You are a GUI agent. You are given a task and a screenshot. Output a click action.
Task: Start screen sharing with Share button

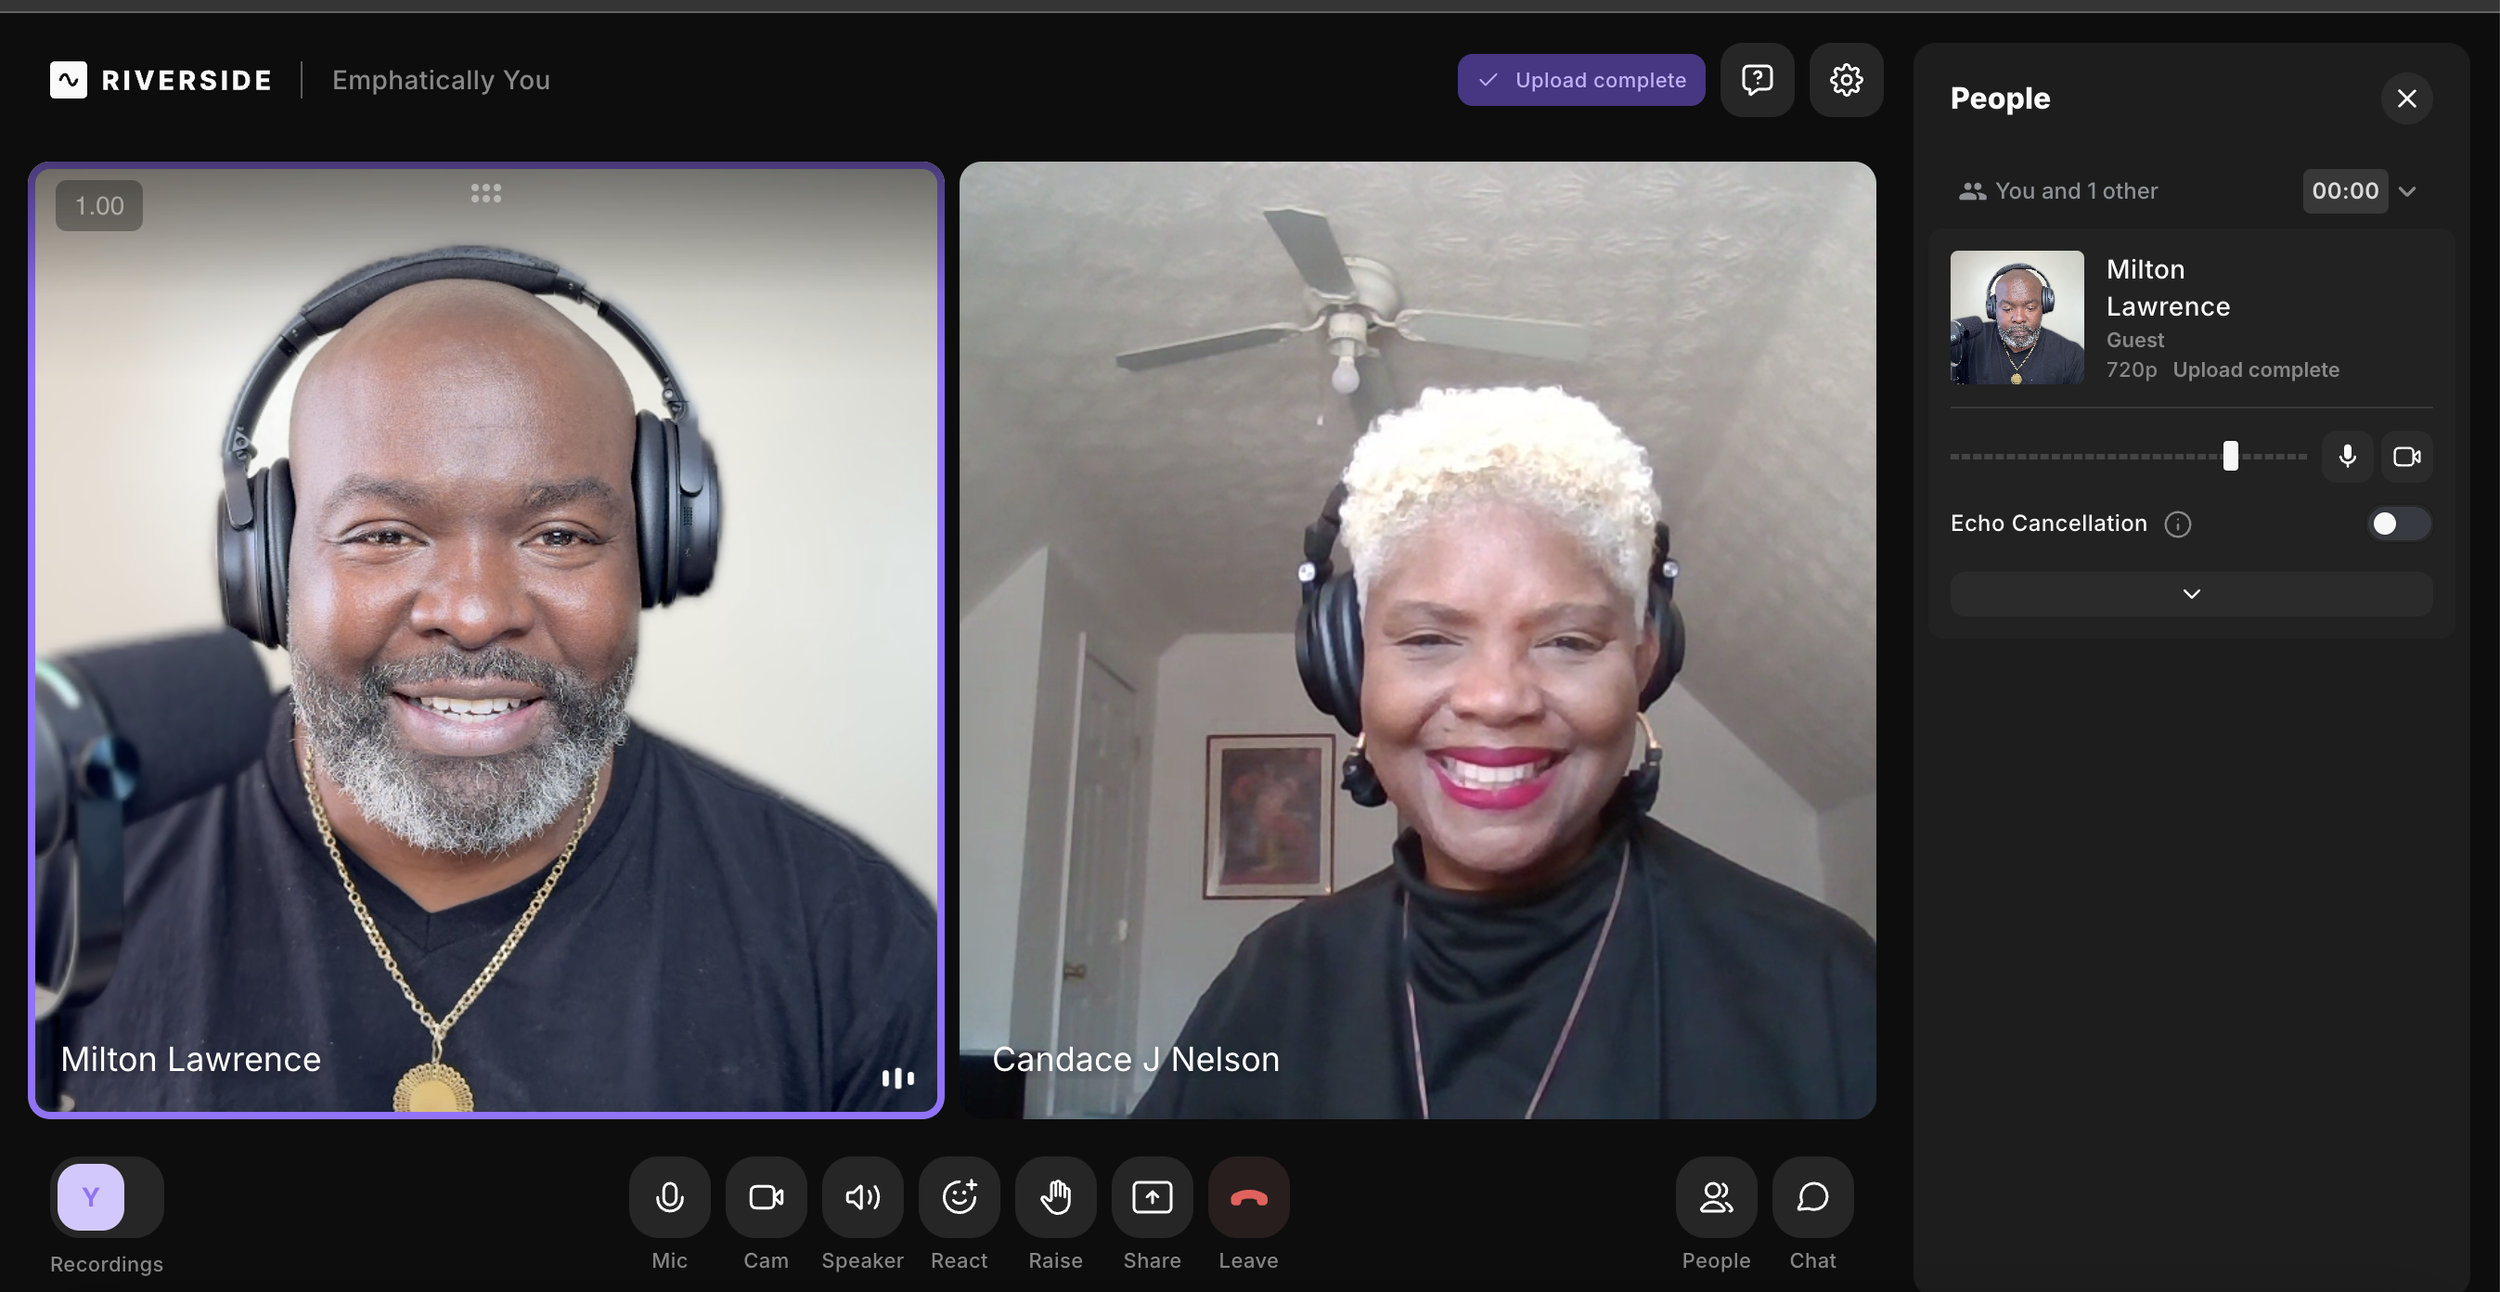[x=1152, y=1197]
